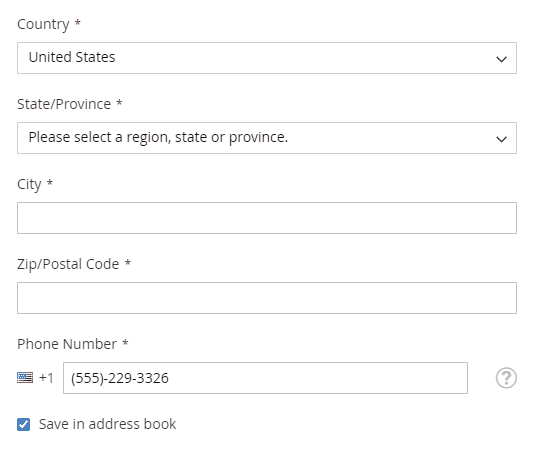Click the 'Country' field label
Viewport: 543px width, 449px height.
click(43, 25)
